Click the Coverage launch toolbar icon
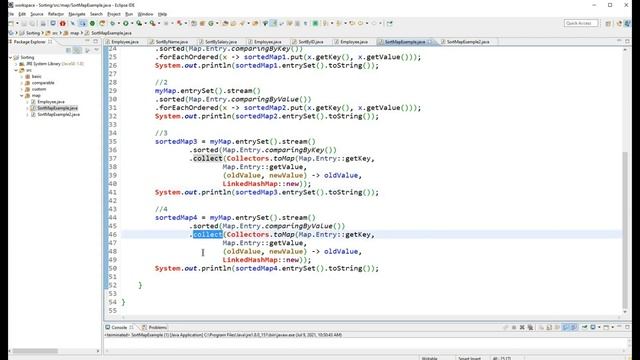Image resolution: width=640 pixels, height=360 pixels. 139,23
